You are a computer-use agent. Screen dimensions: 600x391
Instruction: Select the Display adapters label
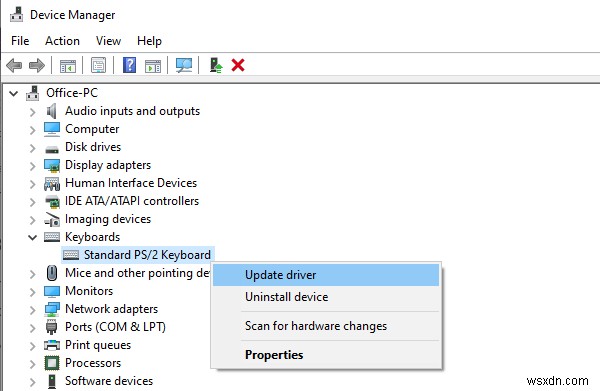(x=108, y=165)
